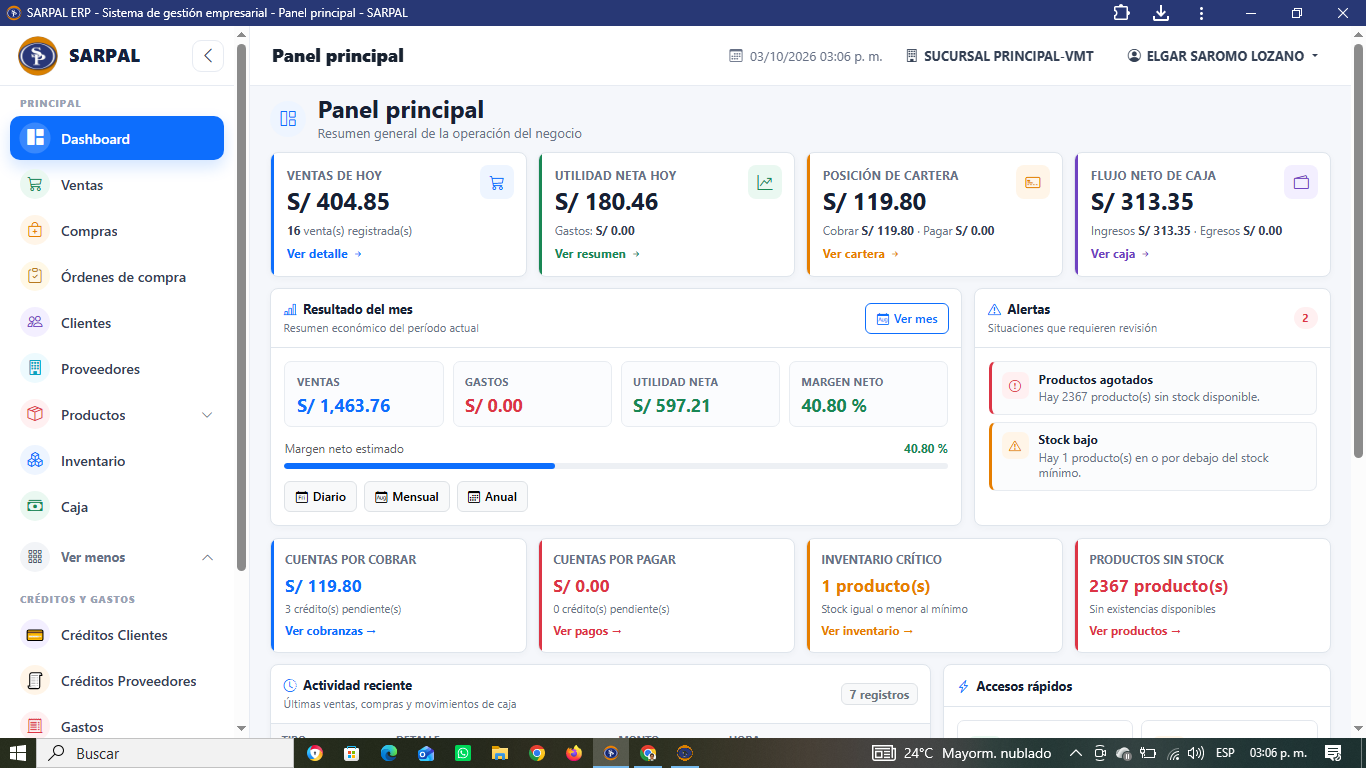1366x768 pixels.
Task: Open the Caja module
Action: pos(117,507)
